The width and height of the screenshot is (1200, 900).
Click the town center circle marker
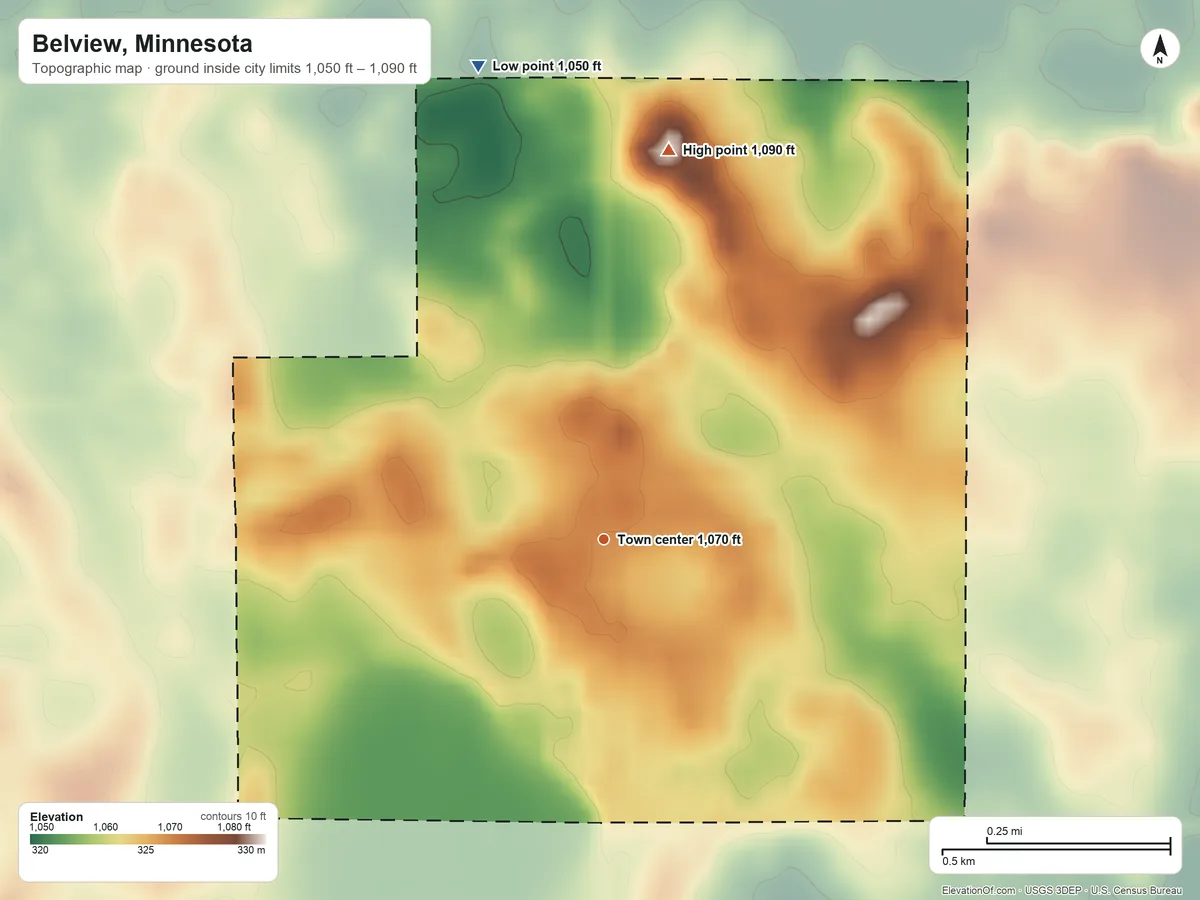pyautogui.click(x=604, y=539)
